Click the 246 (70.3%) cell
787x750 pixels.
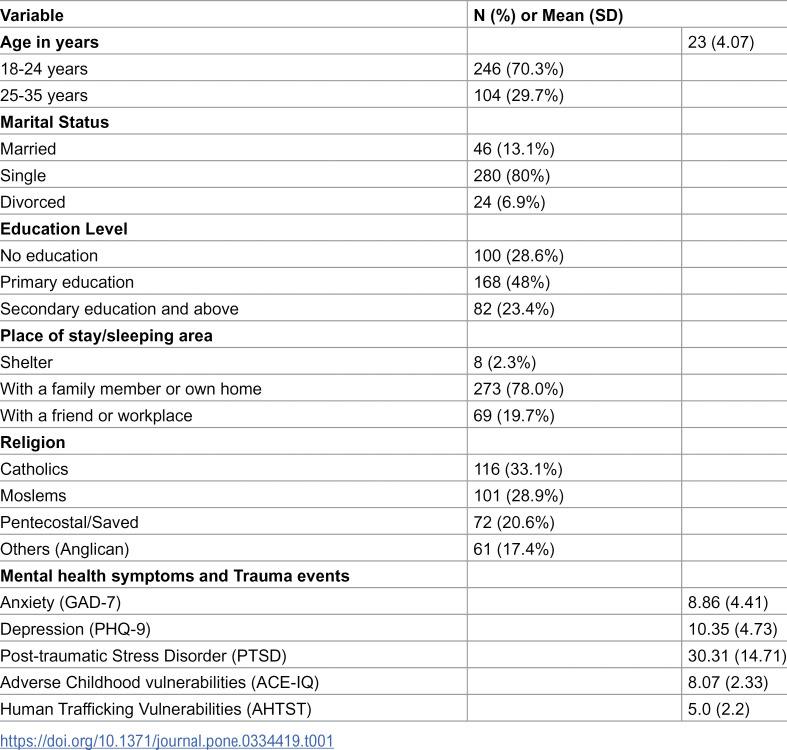click(x=518, y=69)
